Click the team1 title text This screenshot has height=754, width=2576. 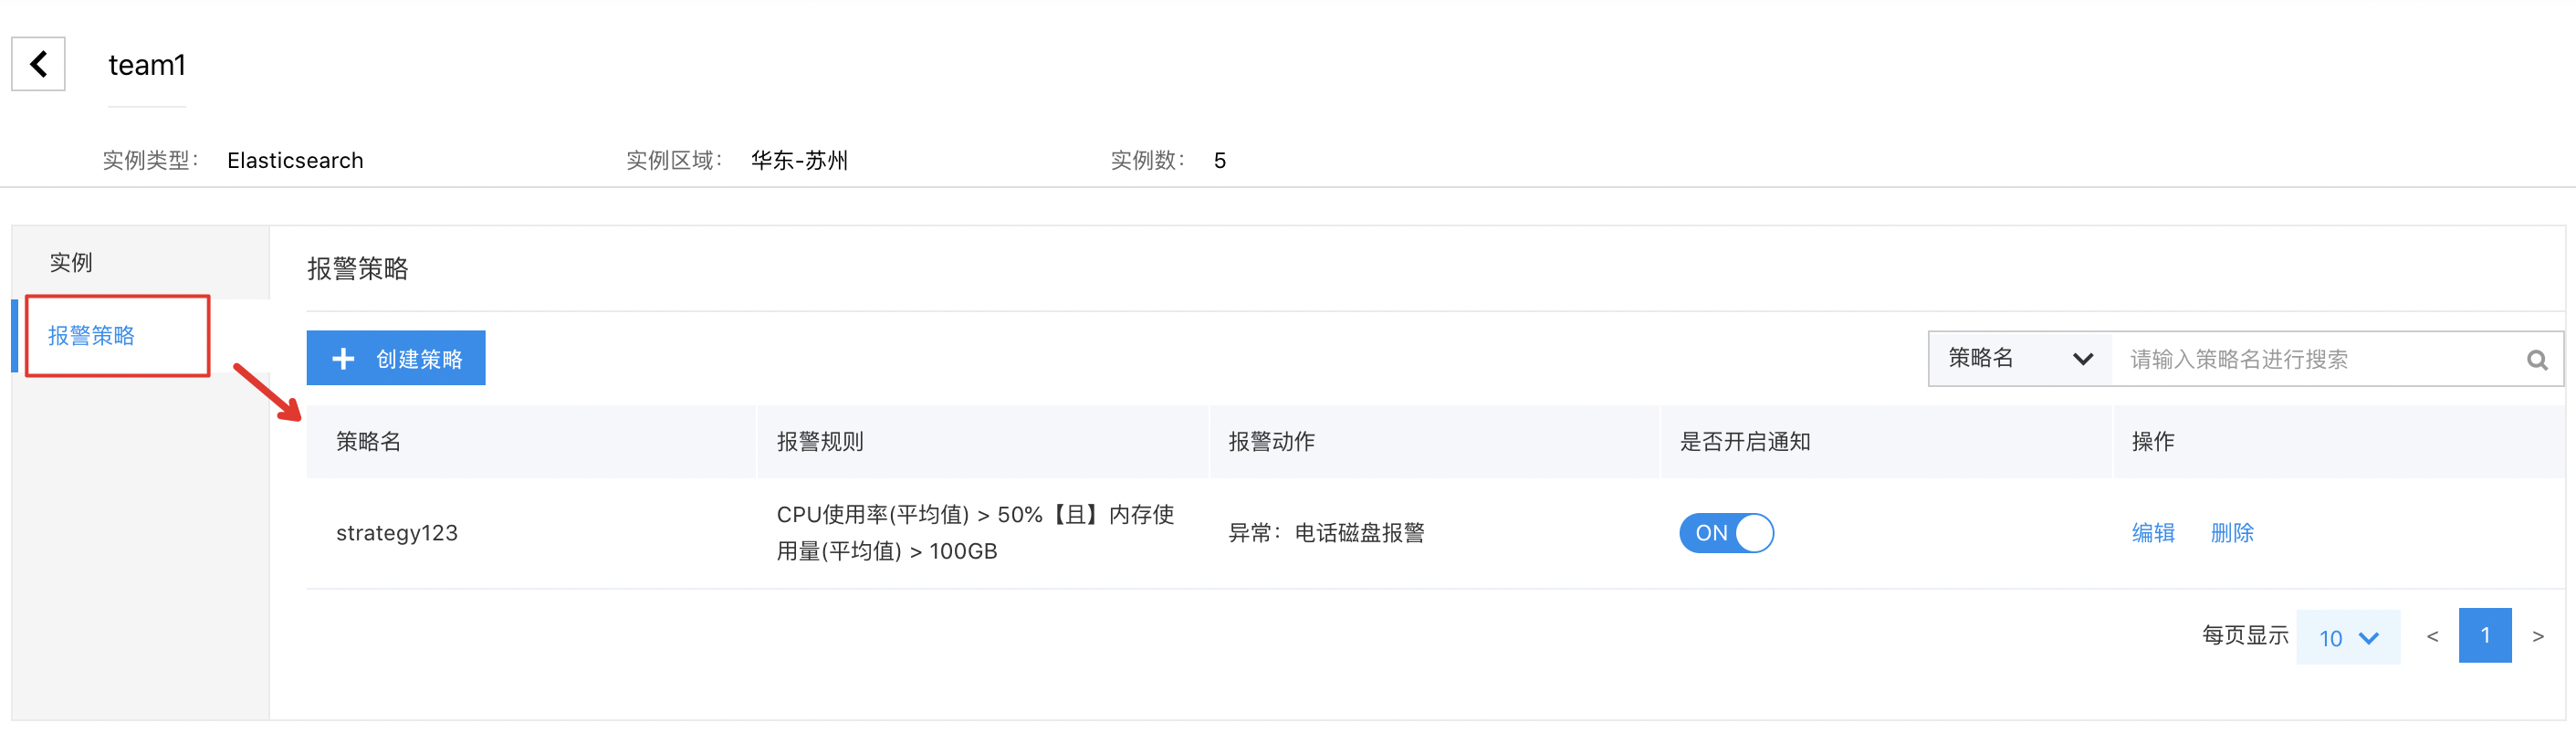tap(147, 65)
